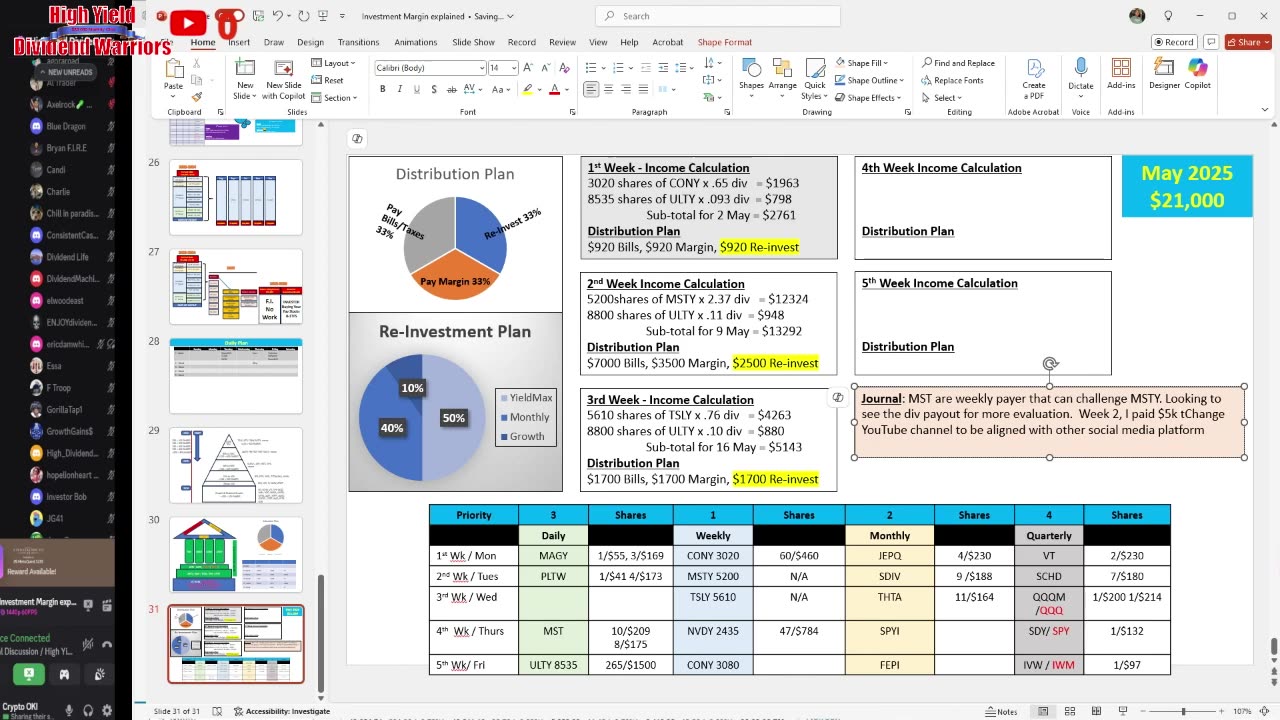Select slide 28 Daily Plan thumbnail
The image size is (1280, 720).
point(236,376)
